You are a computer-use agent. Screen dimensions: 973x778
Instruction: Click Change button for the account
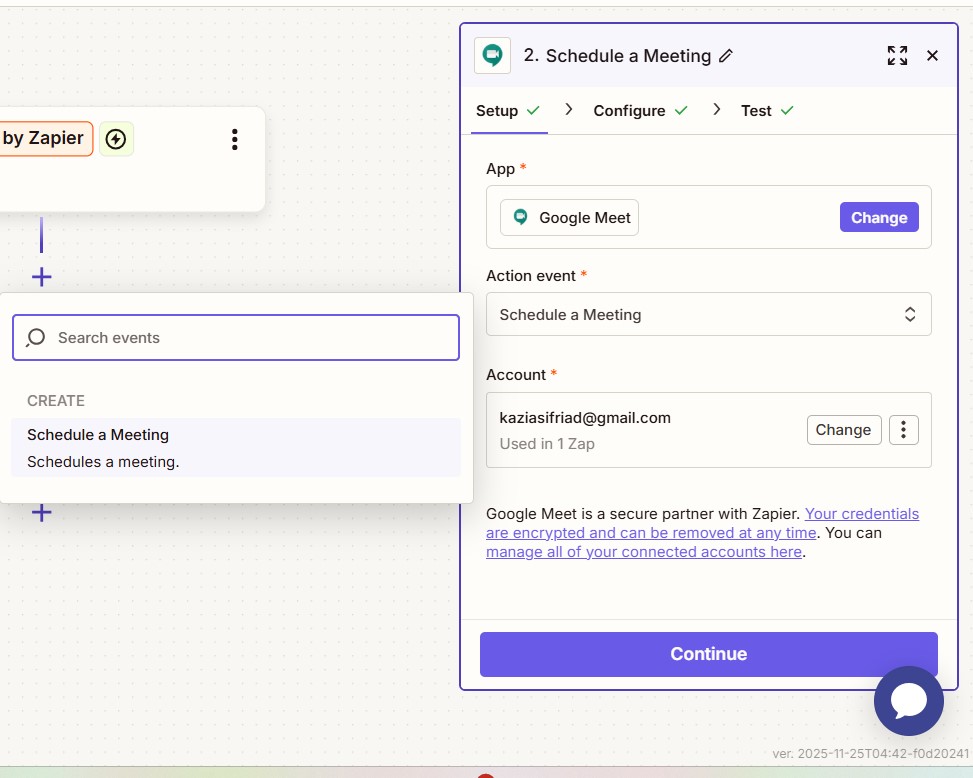843,430
